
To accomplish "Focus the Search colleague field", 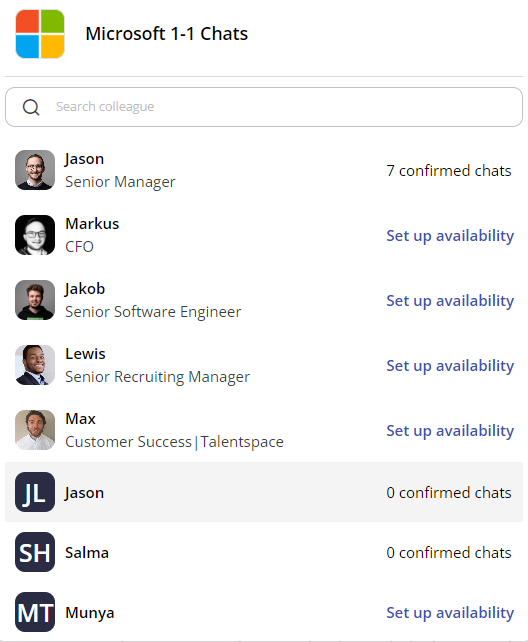I will click(264, 107).
